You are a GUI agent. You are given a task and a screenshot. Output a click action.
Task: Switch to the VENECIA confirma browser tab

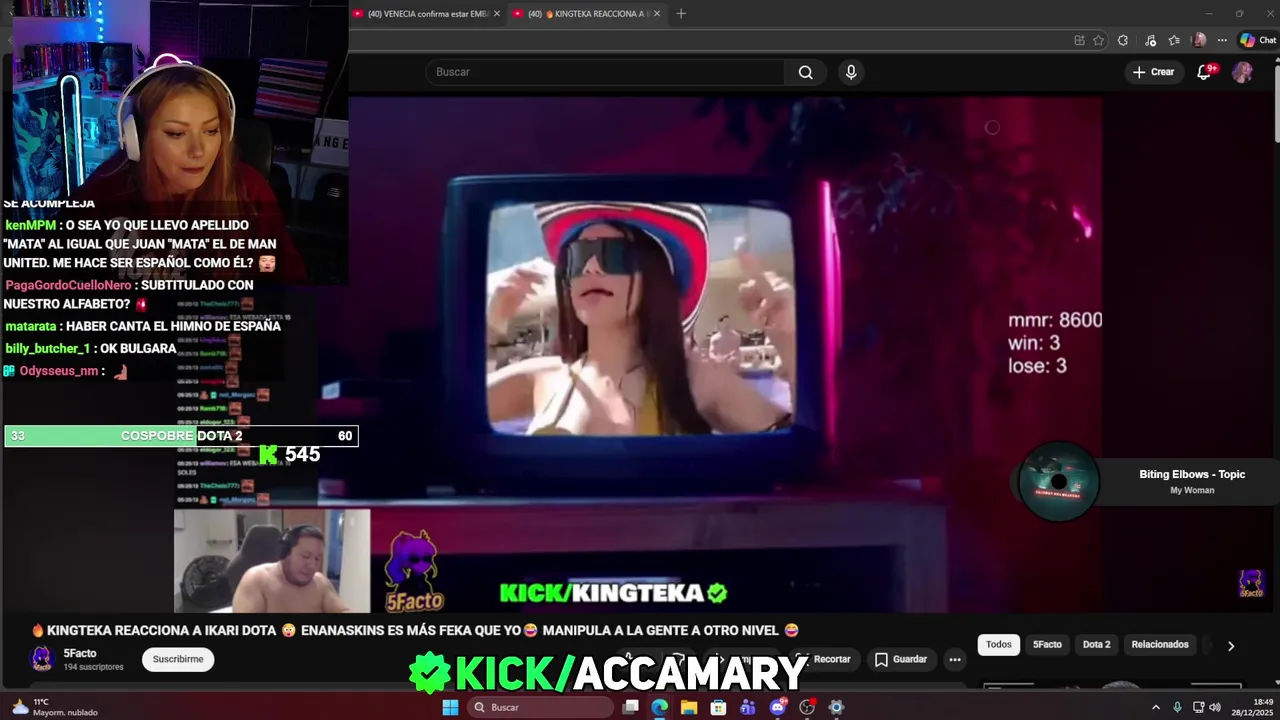426,14
